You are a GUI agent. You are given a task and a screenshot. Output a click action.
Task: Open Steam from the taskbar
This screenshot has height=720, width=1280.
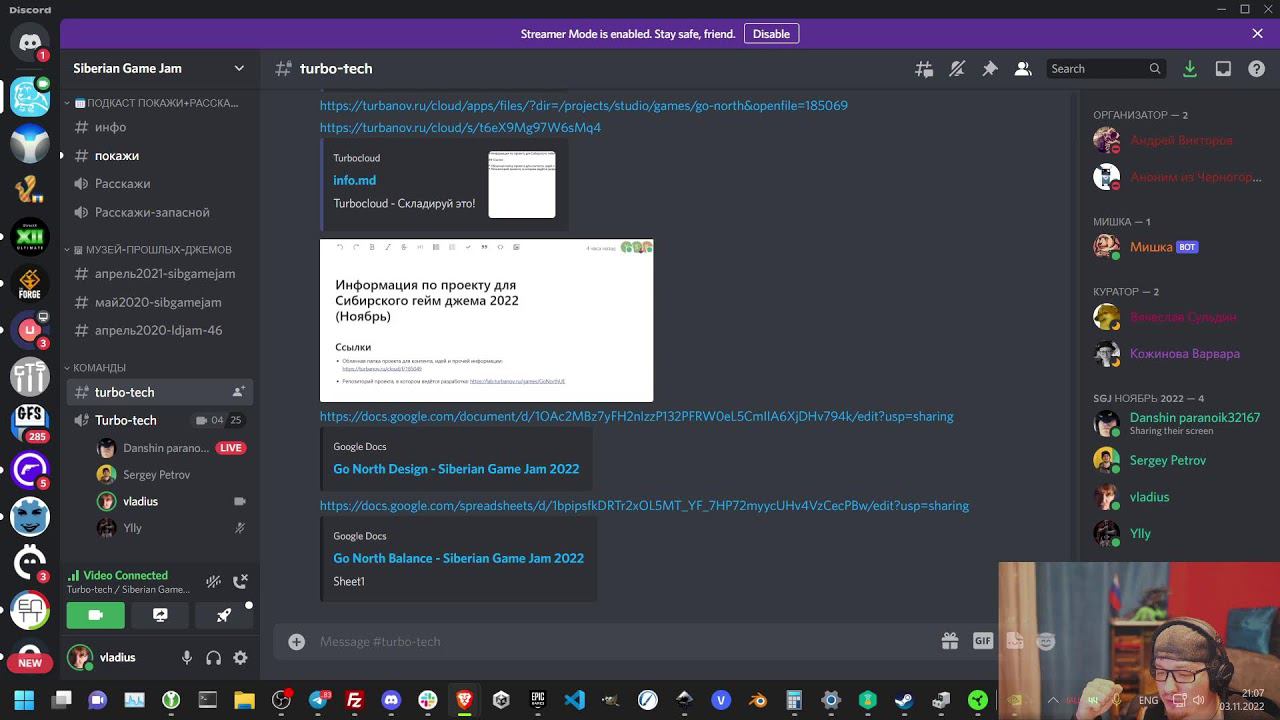[x=903, y=700]
